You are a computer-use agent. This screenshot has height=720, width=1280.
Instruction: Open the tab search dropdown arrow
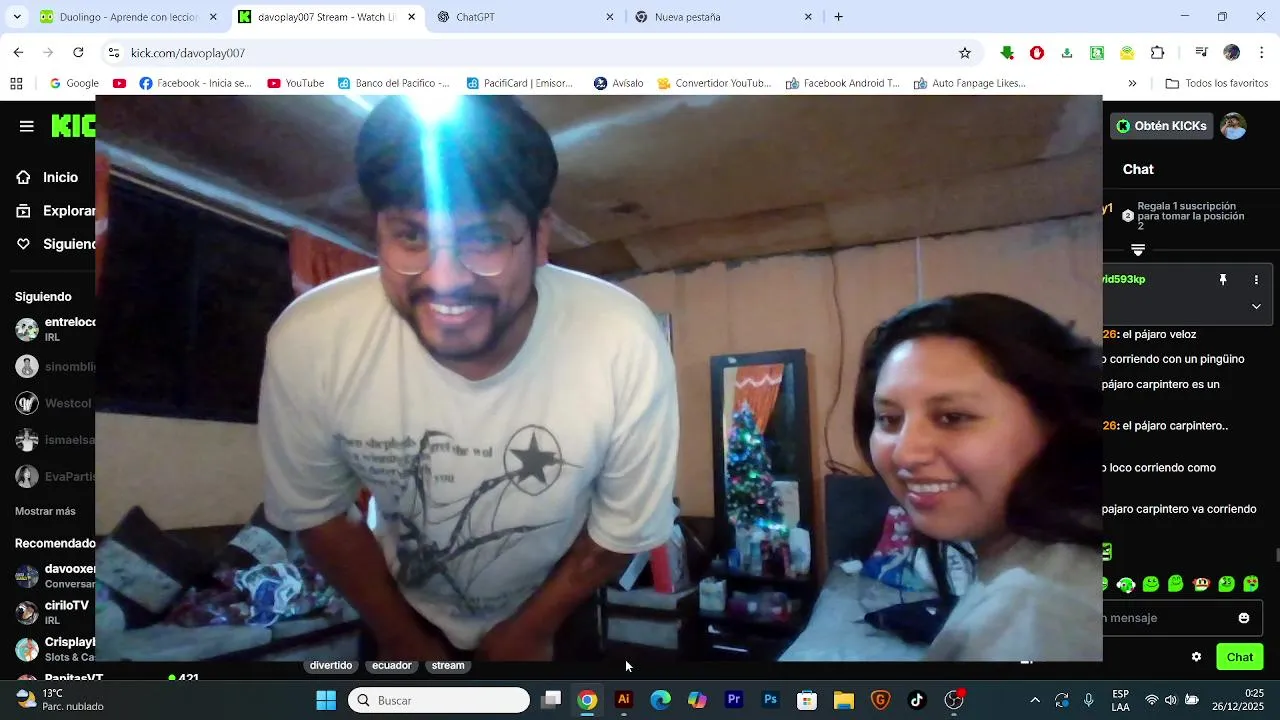point(16,17)
